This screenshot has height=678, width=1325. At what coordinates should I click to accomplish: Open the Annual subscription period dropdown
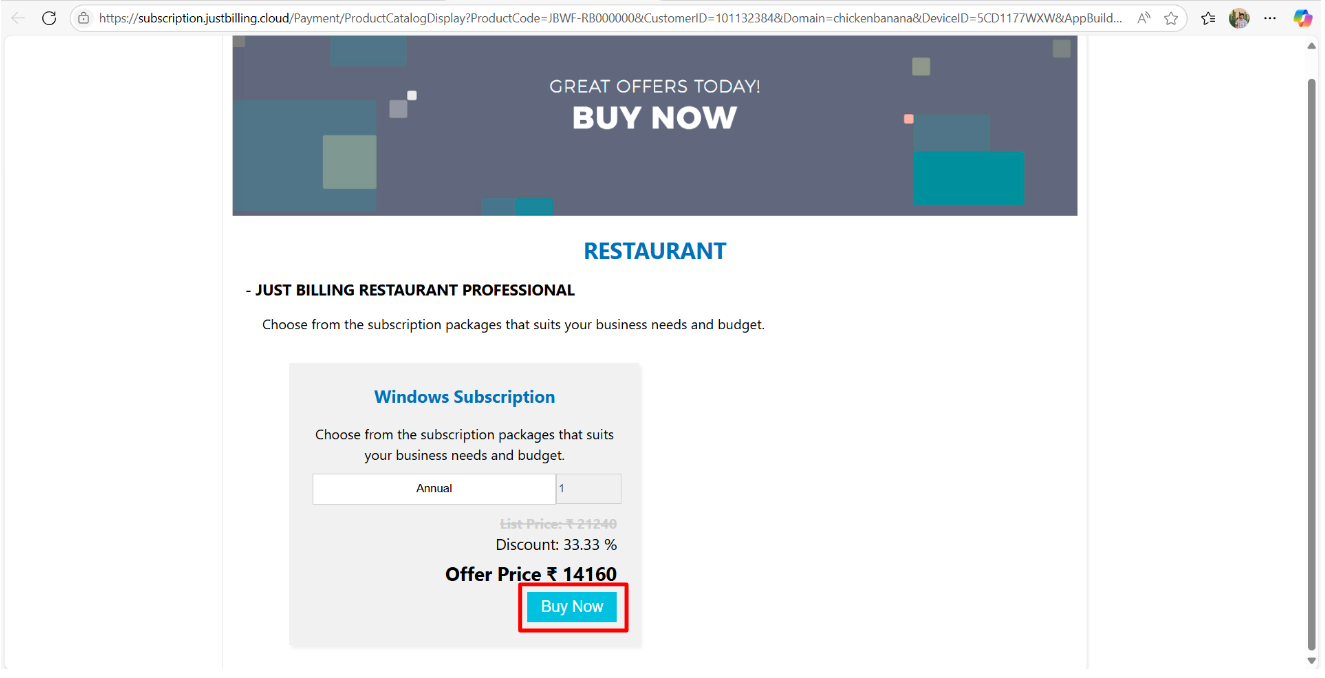(x=434, y=489)
